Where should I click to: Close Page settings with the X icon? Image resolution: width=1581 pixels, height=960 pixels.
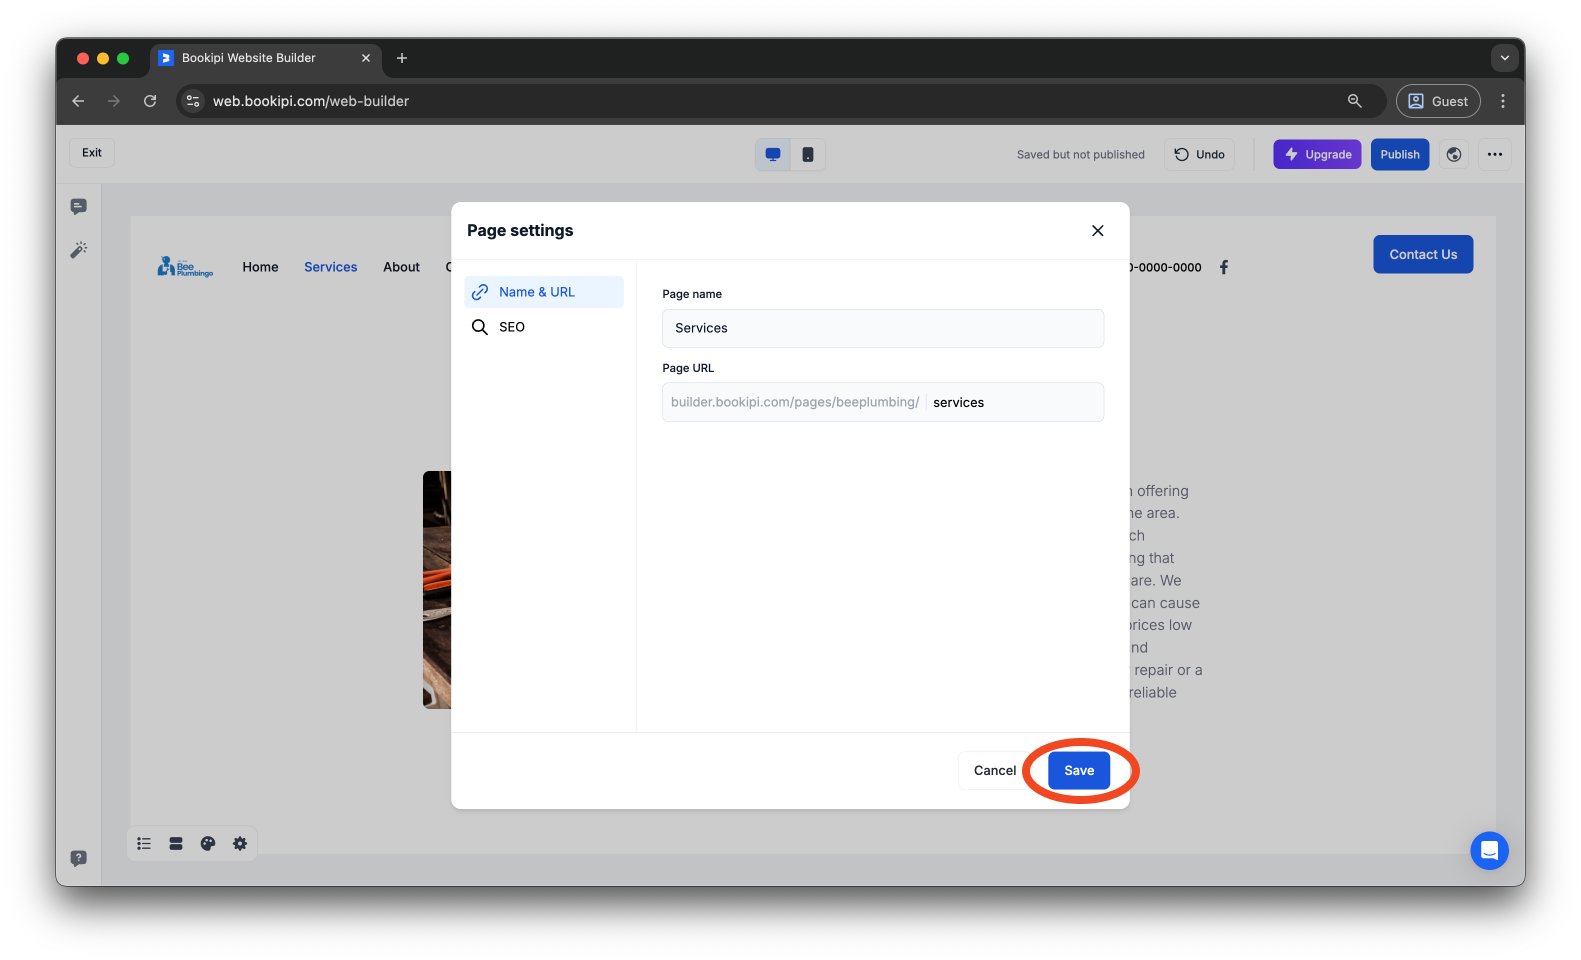click(1098, 231)
